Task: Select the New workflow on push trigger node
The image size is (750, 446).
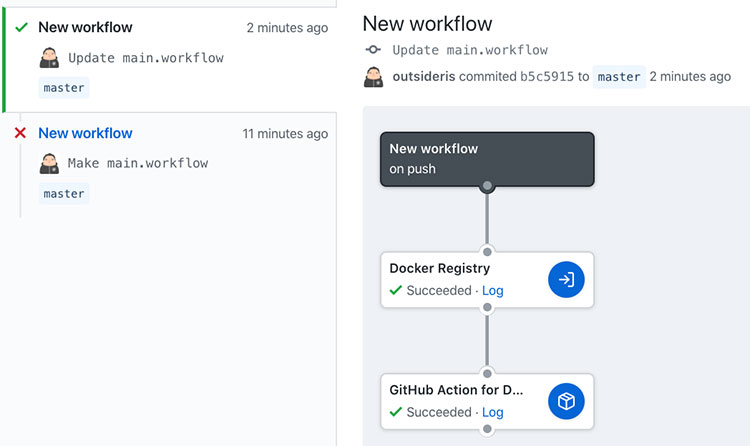Action: pos(487,159)
